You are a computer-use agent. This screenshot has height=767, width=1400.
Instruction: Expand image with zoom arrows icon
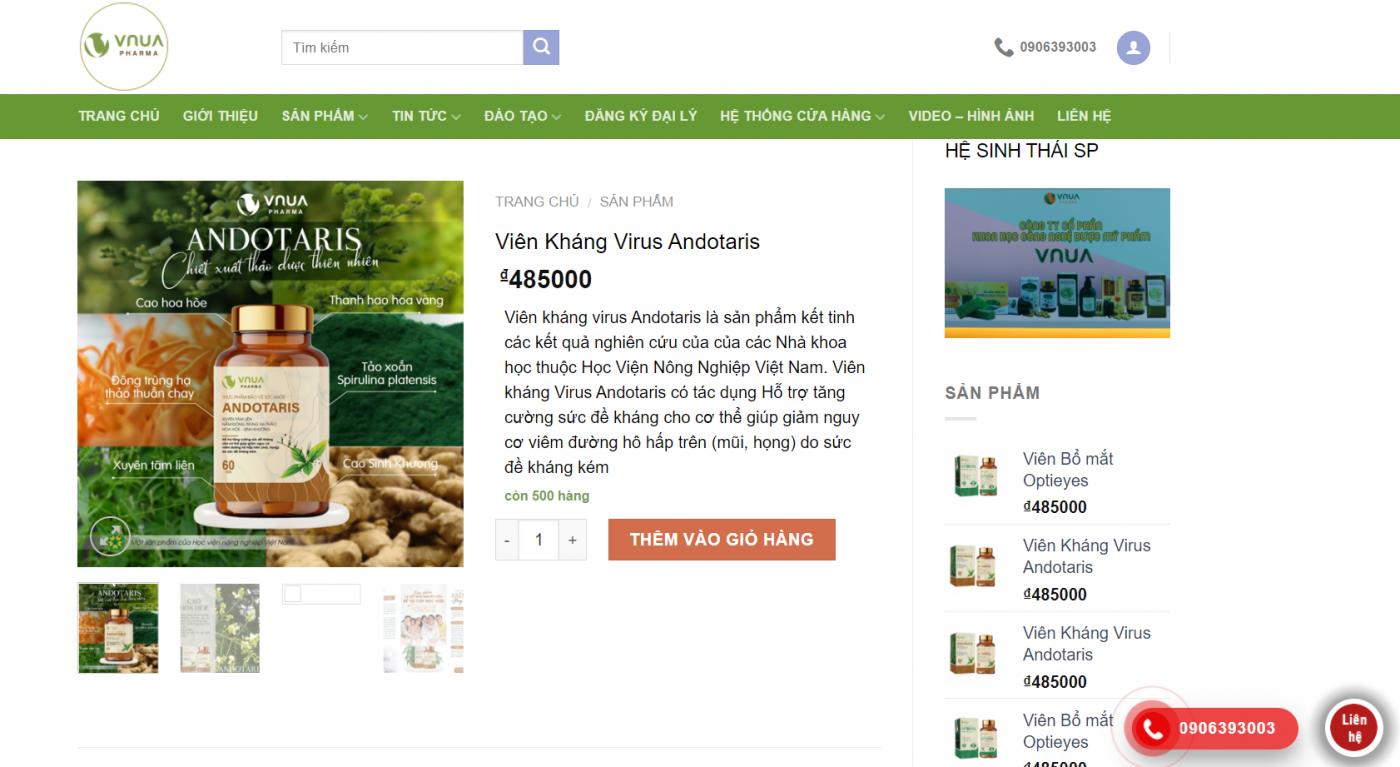coord(110,536)
